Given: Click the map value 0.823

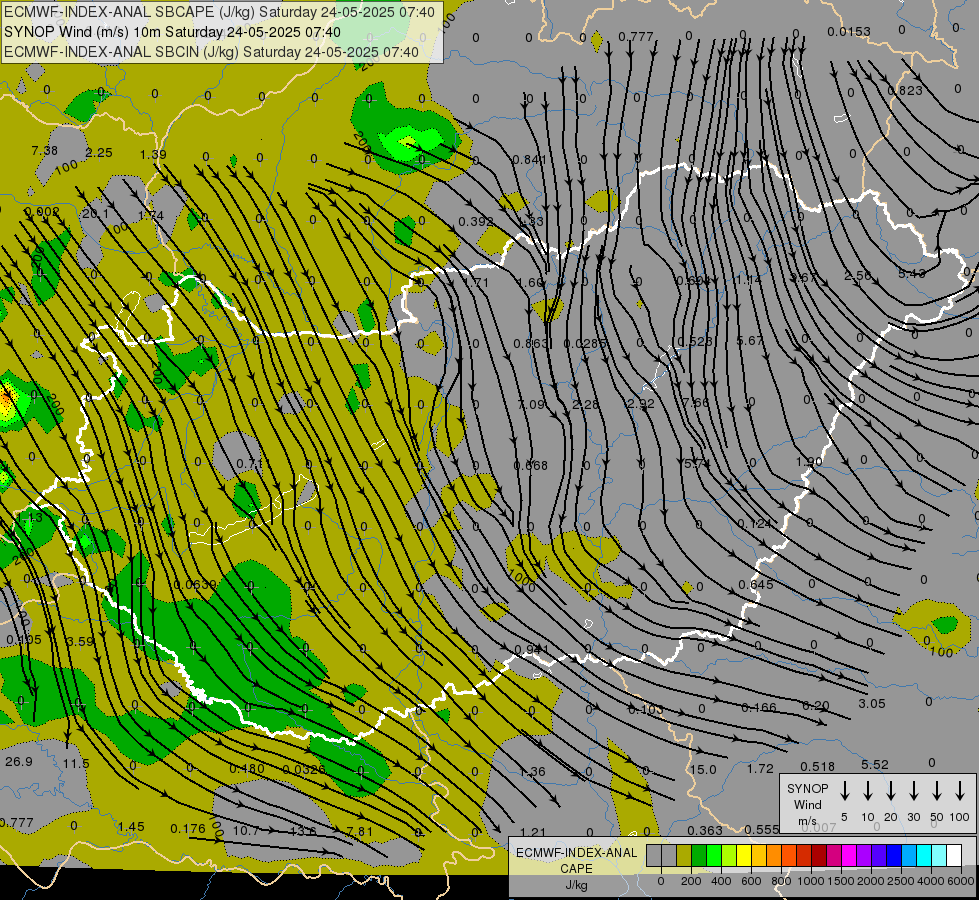Looking at the screenshot, I should coord(905,91).
